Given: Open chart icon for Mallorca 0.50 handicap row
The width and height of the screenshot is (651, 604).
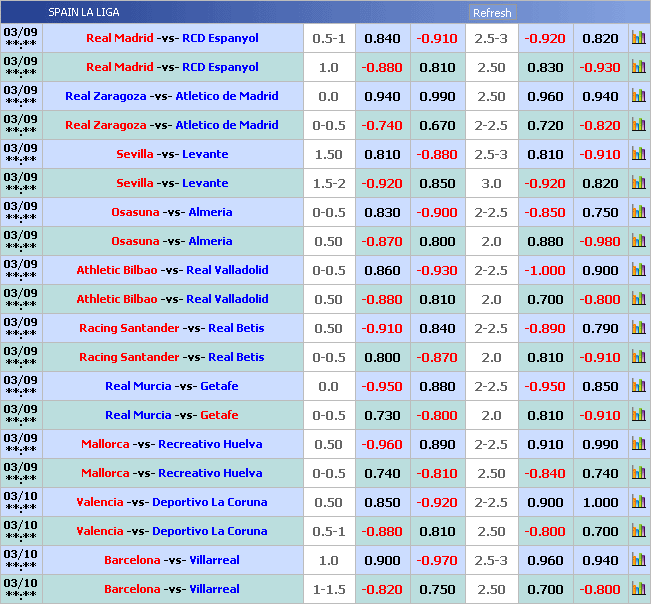Looking at the screenshot, I should (639, 444).
